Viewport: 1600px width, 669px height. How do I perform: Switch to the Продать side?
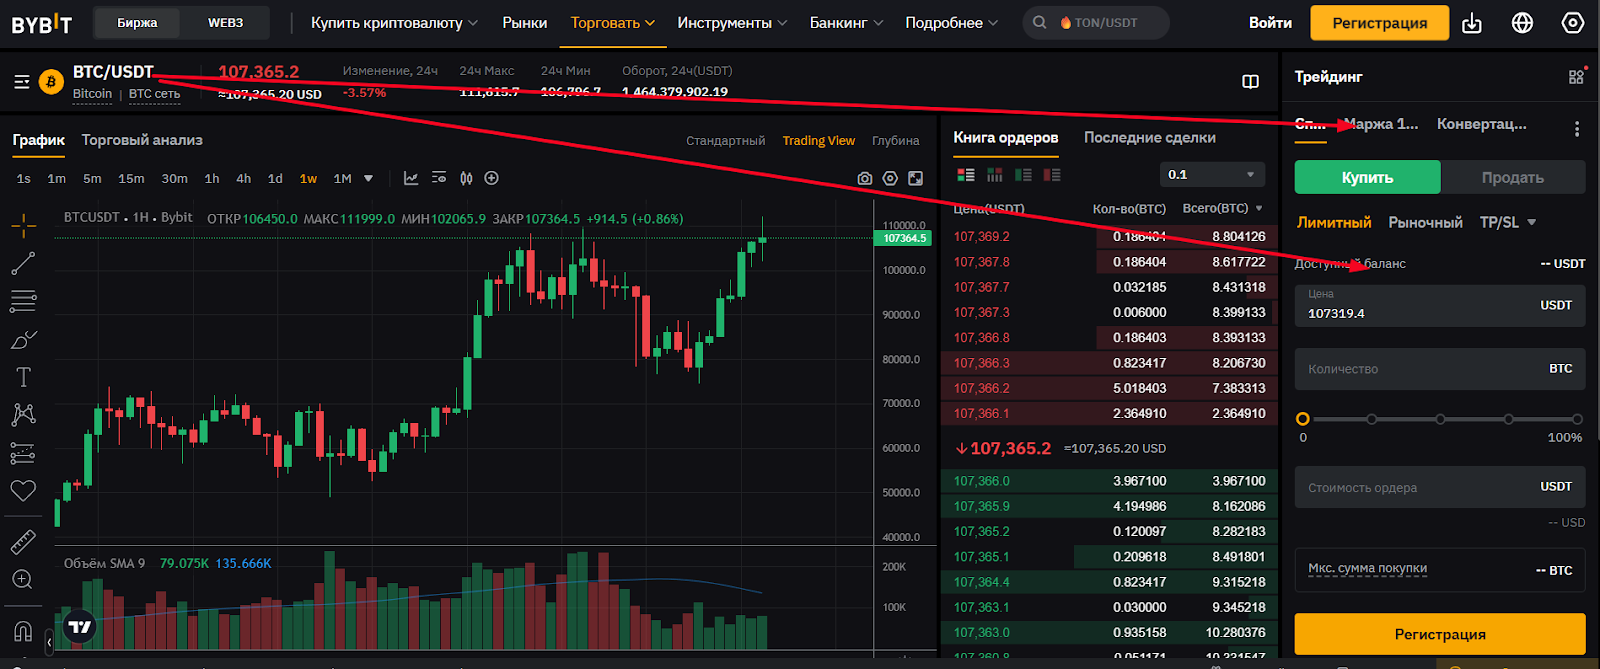(1513, 177)
